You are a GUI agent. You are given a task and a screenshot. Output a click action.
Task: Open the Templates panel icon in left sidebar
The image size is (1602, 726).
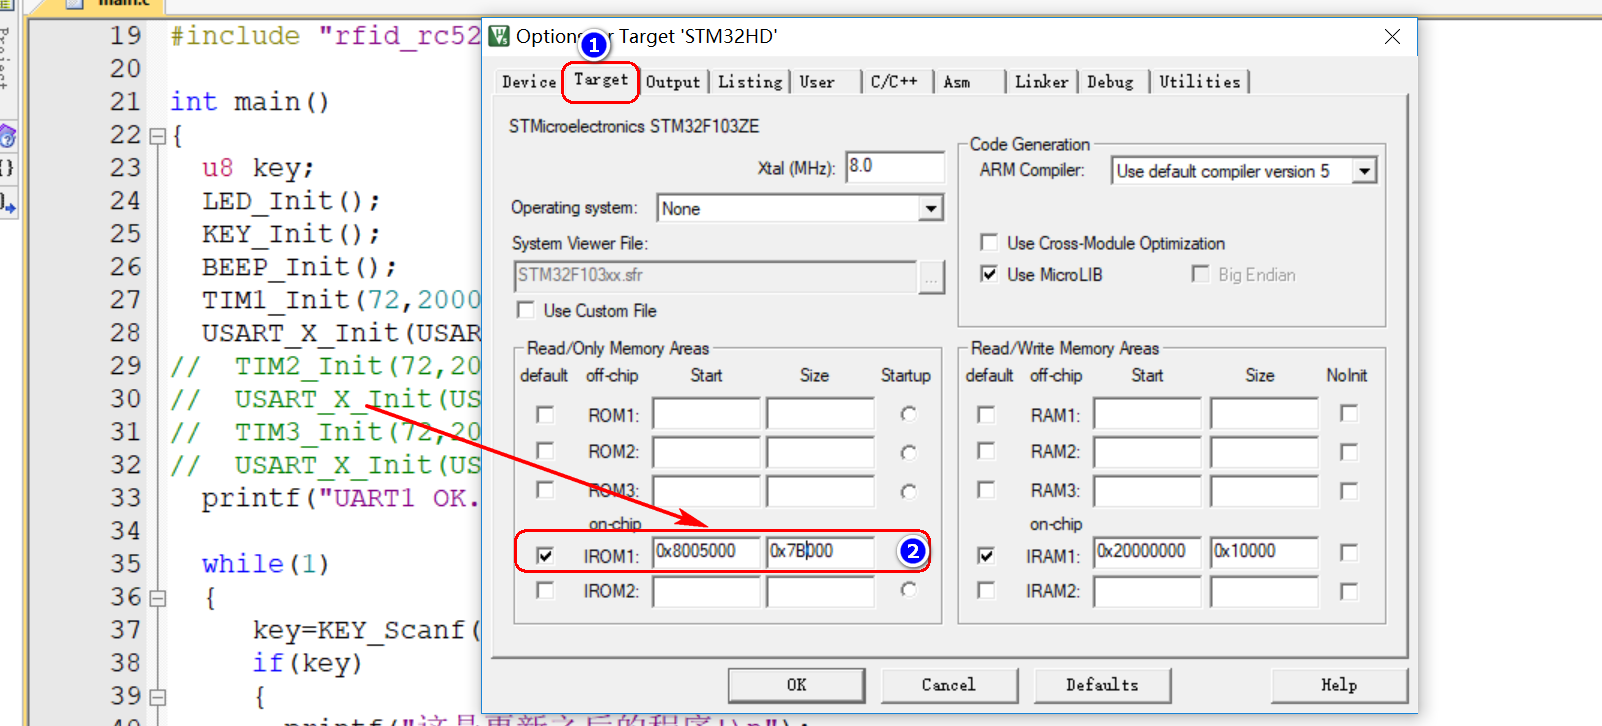click(x=7, y=203)
